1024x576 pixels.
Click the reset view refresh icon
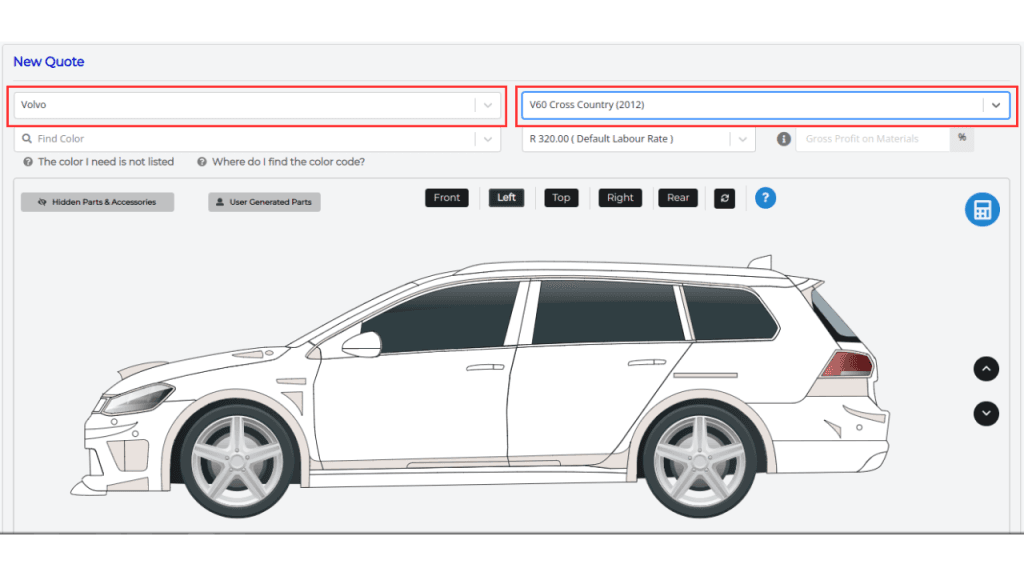tap(725, 198)
